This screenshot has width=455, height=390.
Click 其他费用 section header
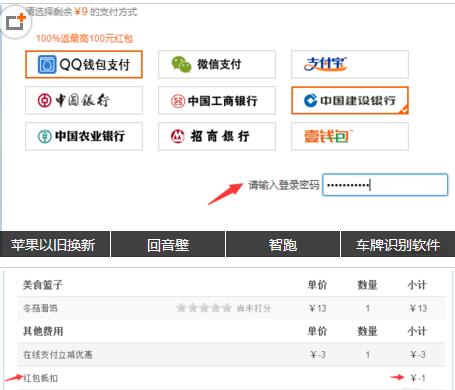coord(43,331)
